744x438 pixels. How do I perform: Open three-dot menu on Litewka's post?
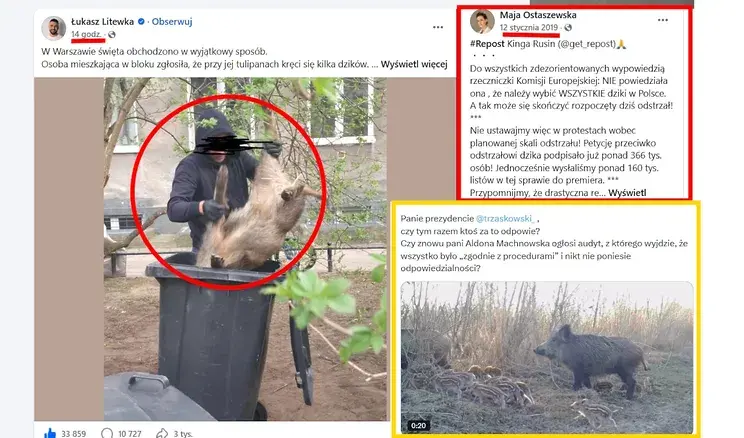tap(437, 28)
